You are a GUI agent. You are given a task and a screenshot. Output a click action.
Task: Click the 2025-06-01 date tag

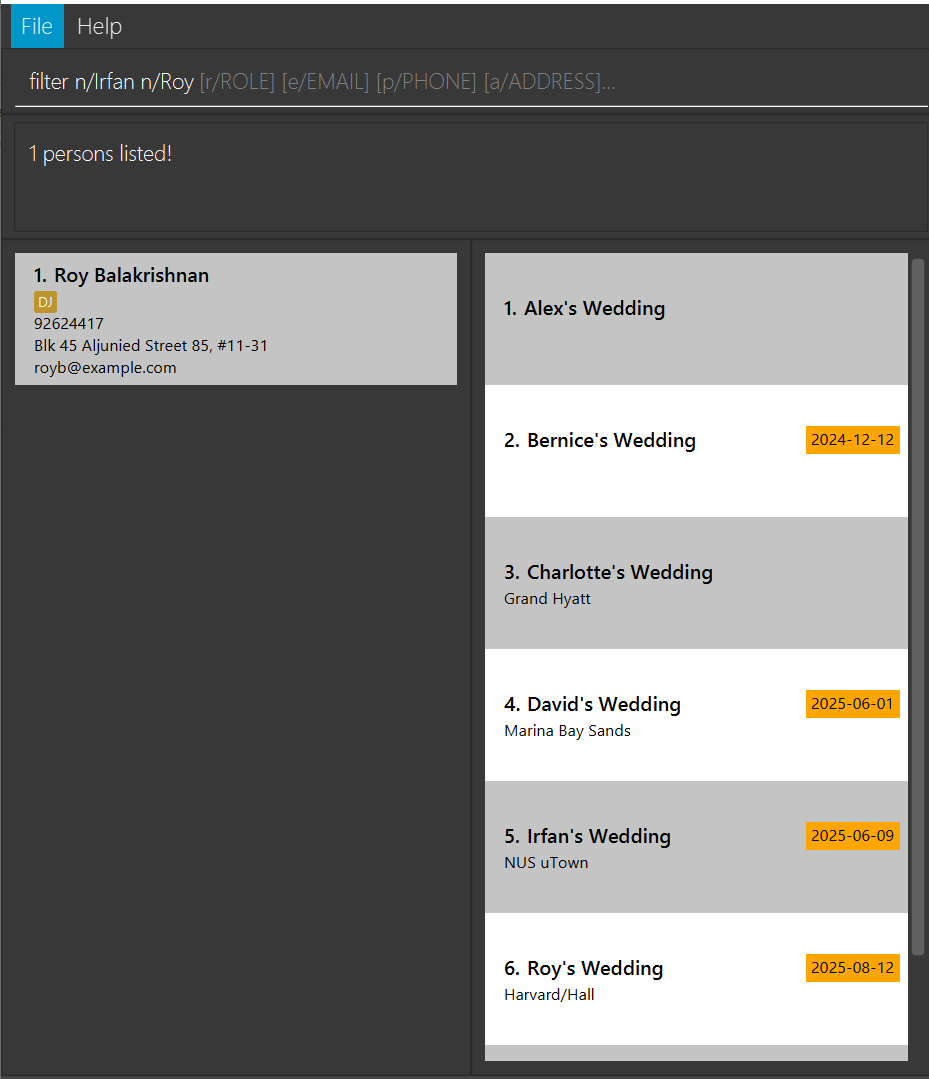(853, 704)
